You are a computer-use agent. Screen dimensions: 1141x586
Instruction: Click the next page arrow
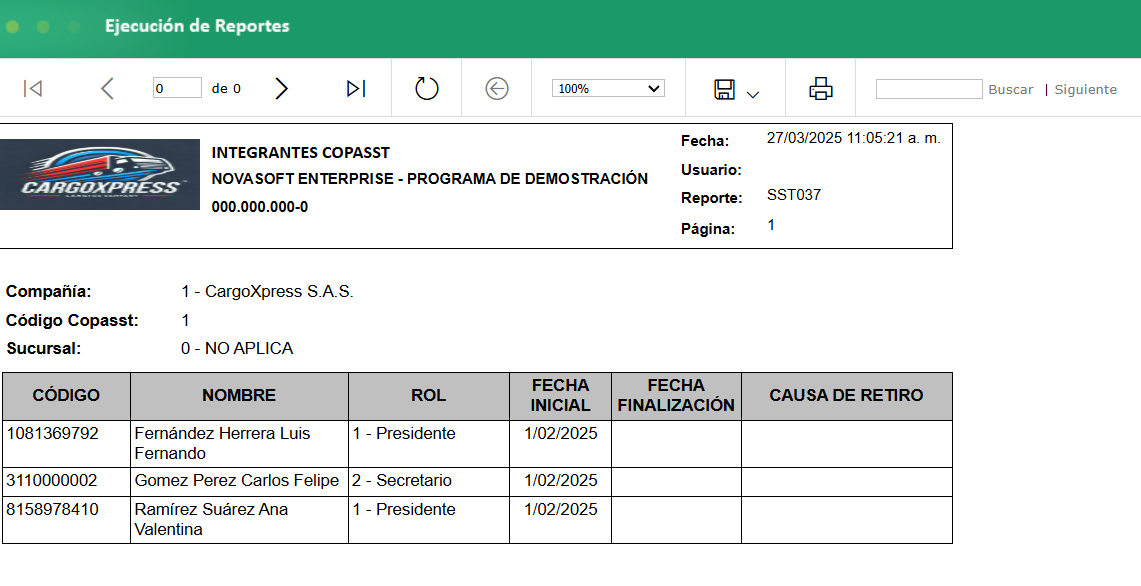click(x=281, y=88)
